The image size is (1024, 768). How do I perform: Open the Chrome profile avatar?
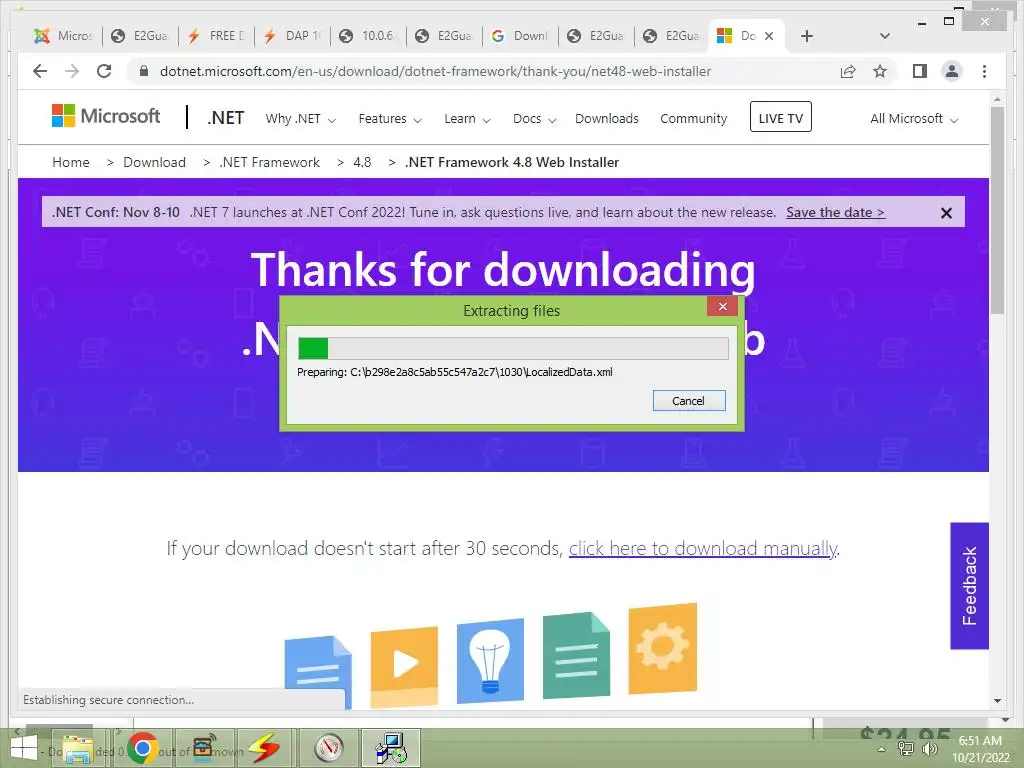pyautogui.click(x=952, y=71)
